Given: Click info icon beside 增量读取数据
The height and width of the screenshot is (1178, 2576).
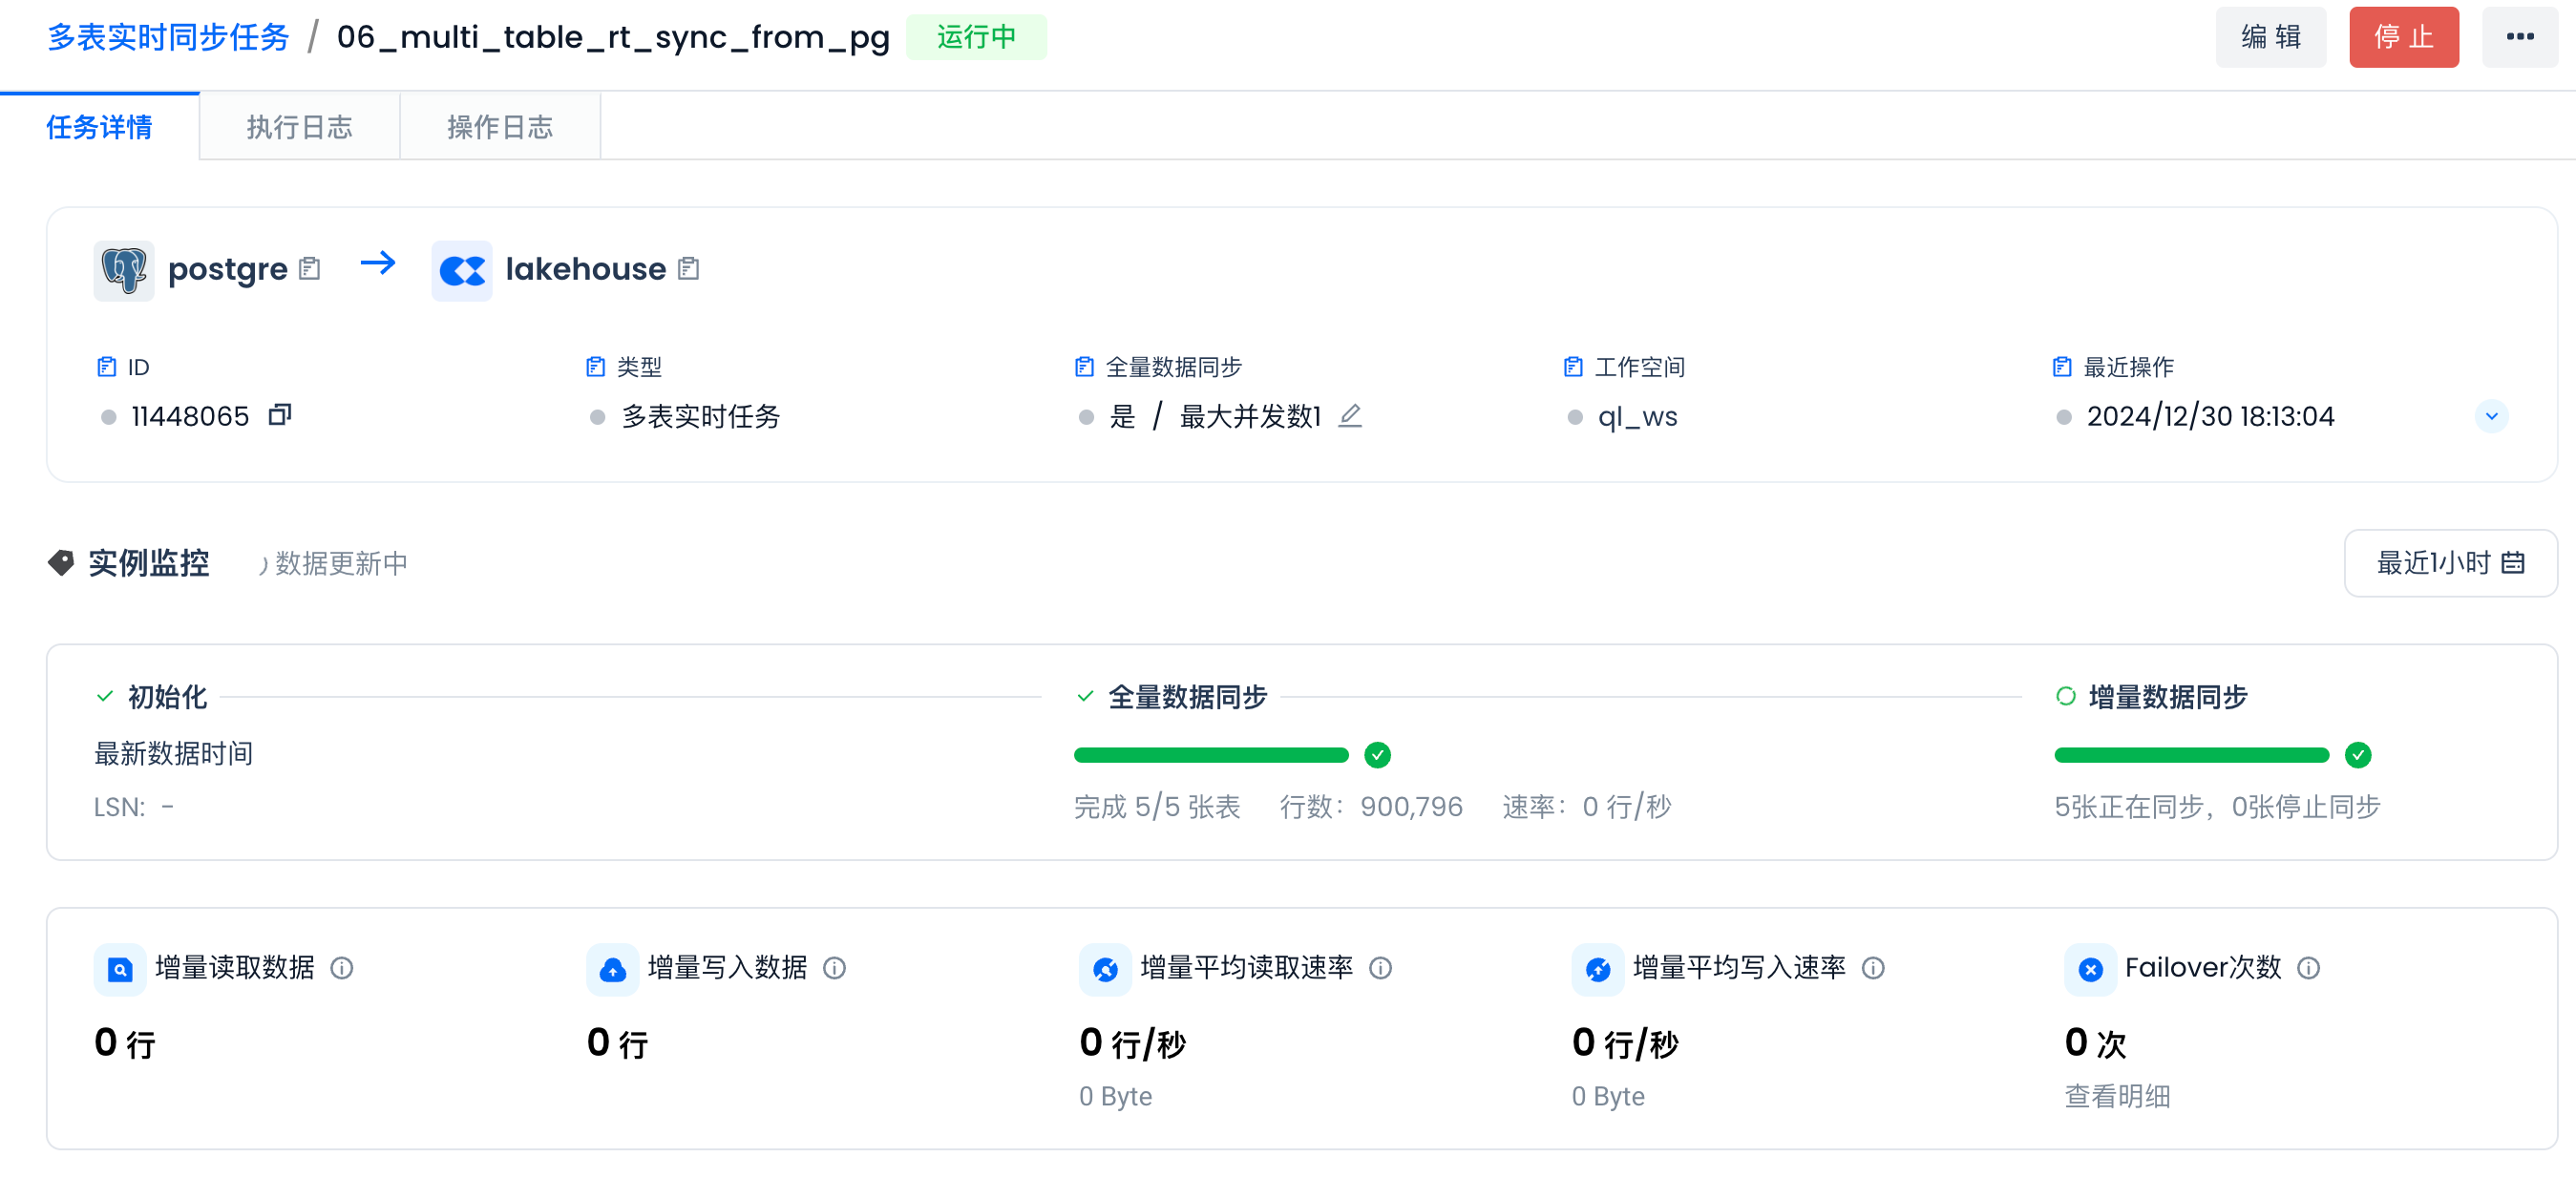Looking at the screenshot, I should [342, 967].
